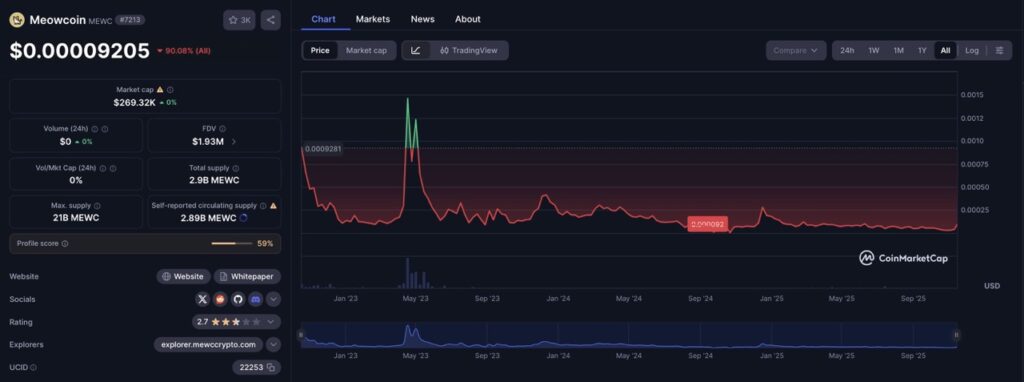Grab left handle of range navigator

301,335
